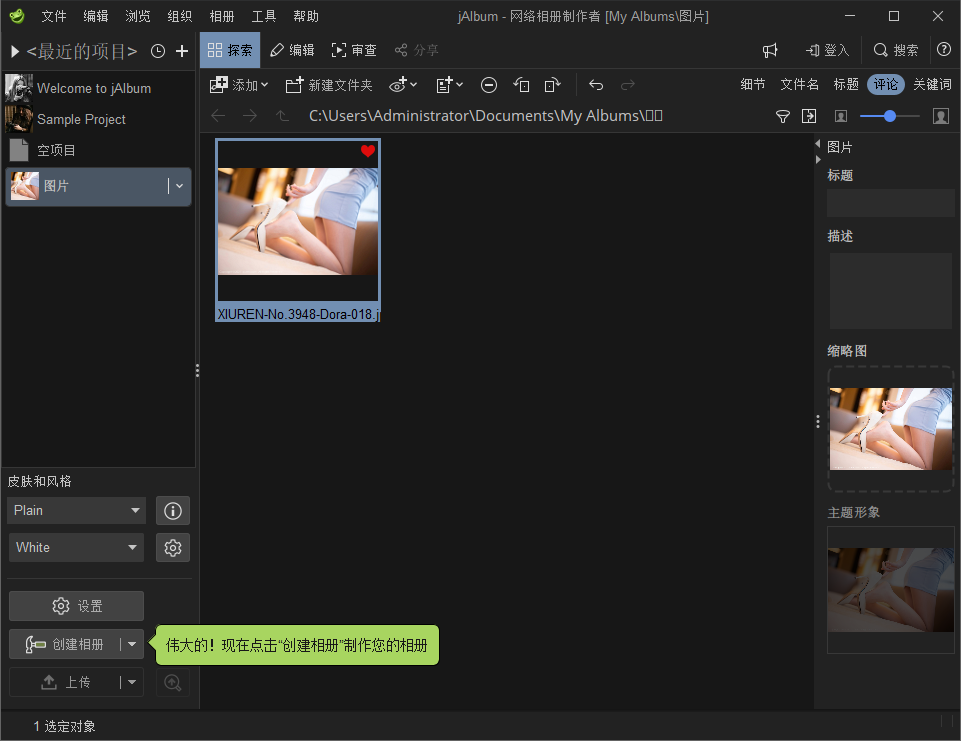The width and height of the screenshot is (961, 741).
Task: Navigate forward with right arrow
Action: tap(249, 116)
